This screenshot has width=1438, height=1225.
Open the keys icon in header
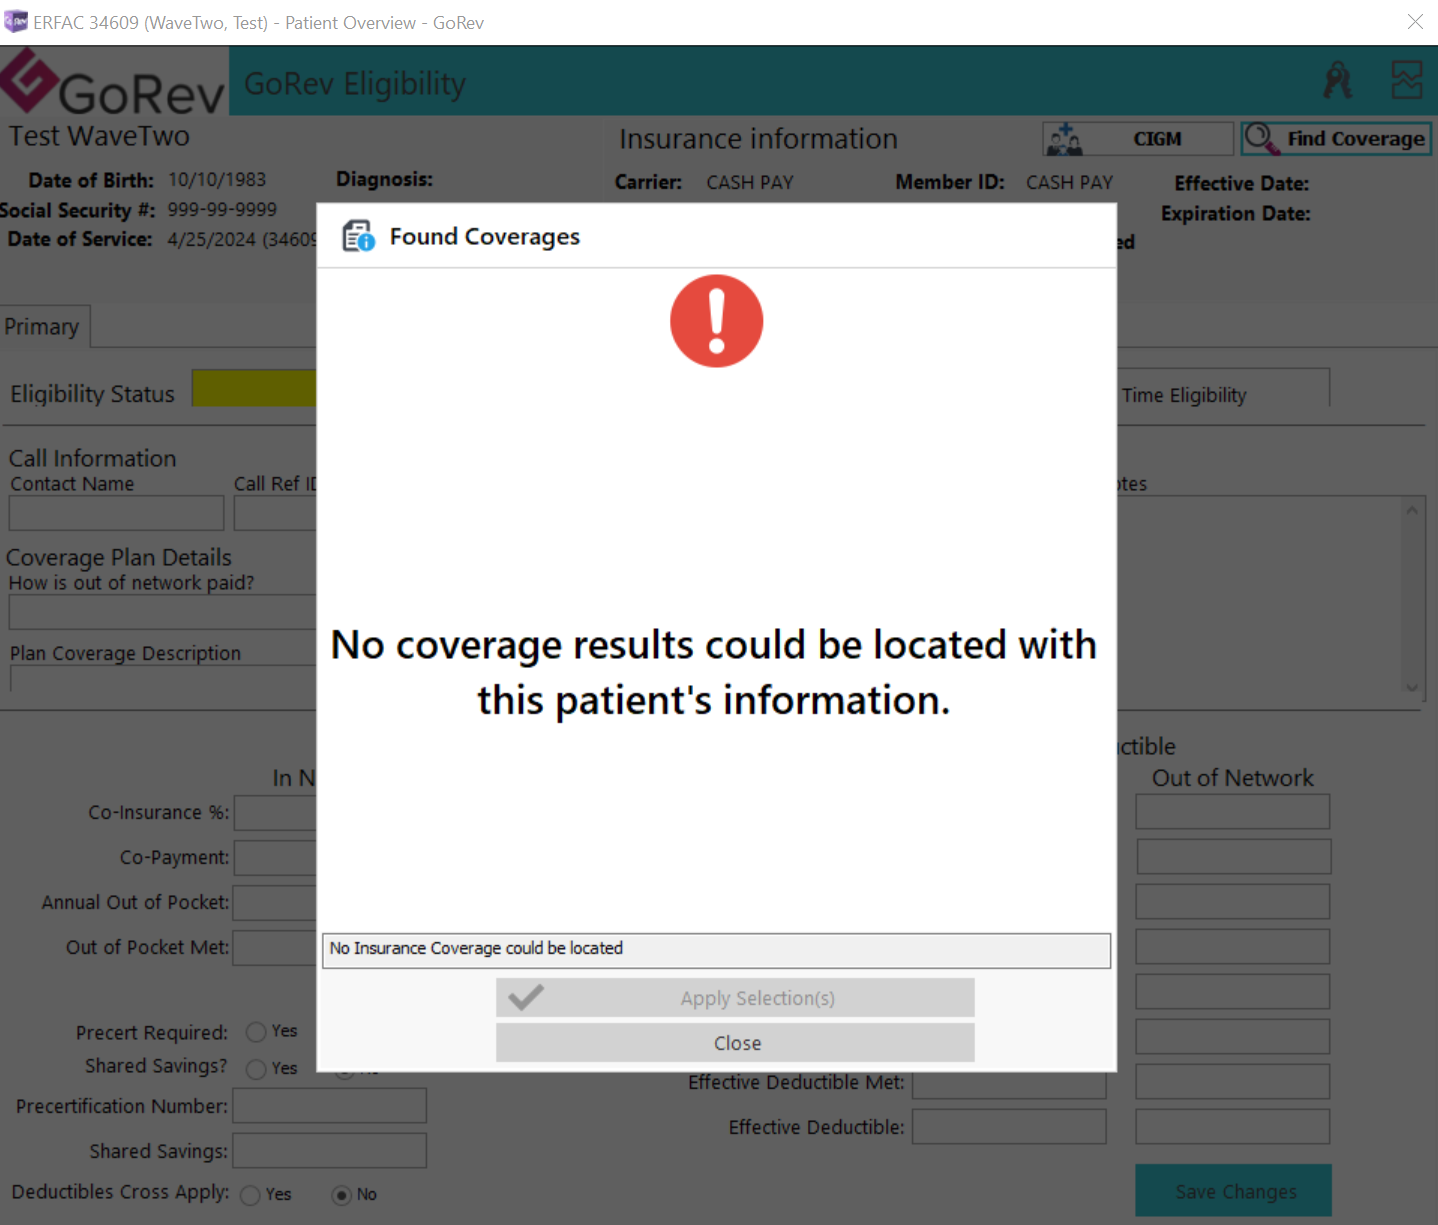coord(1337,80)
